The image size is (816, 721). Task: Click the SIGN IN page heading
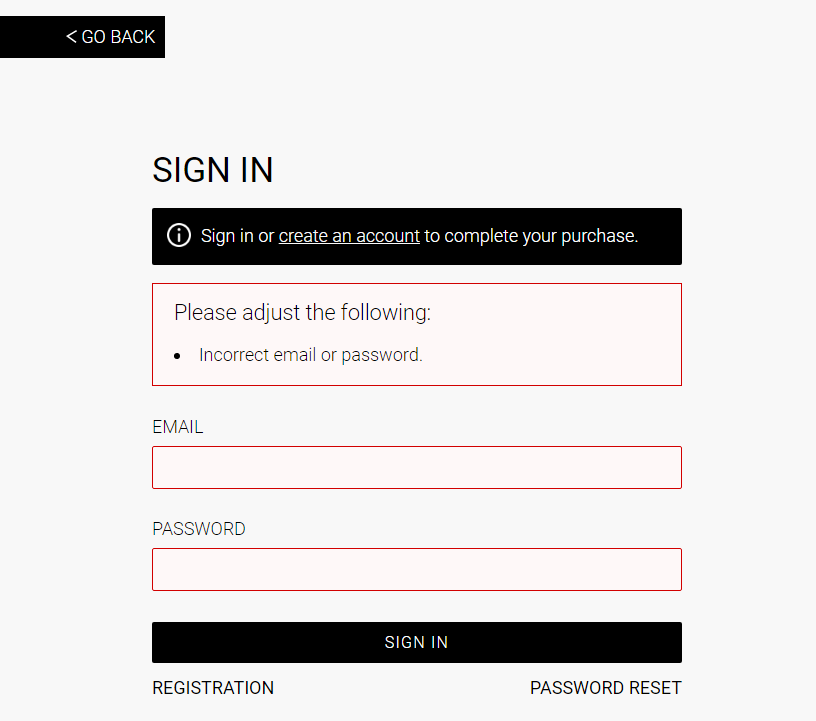tap(213, 170)
